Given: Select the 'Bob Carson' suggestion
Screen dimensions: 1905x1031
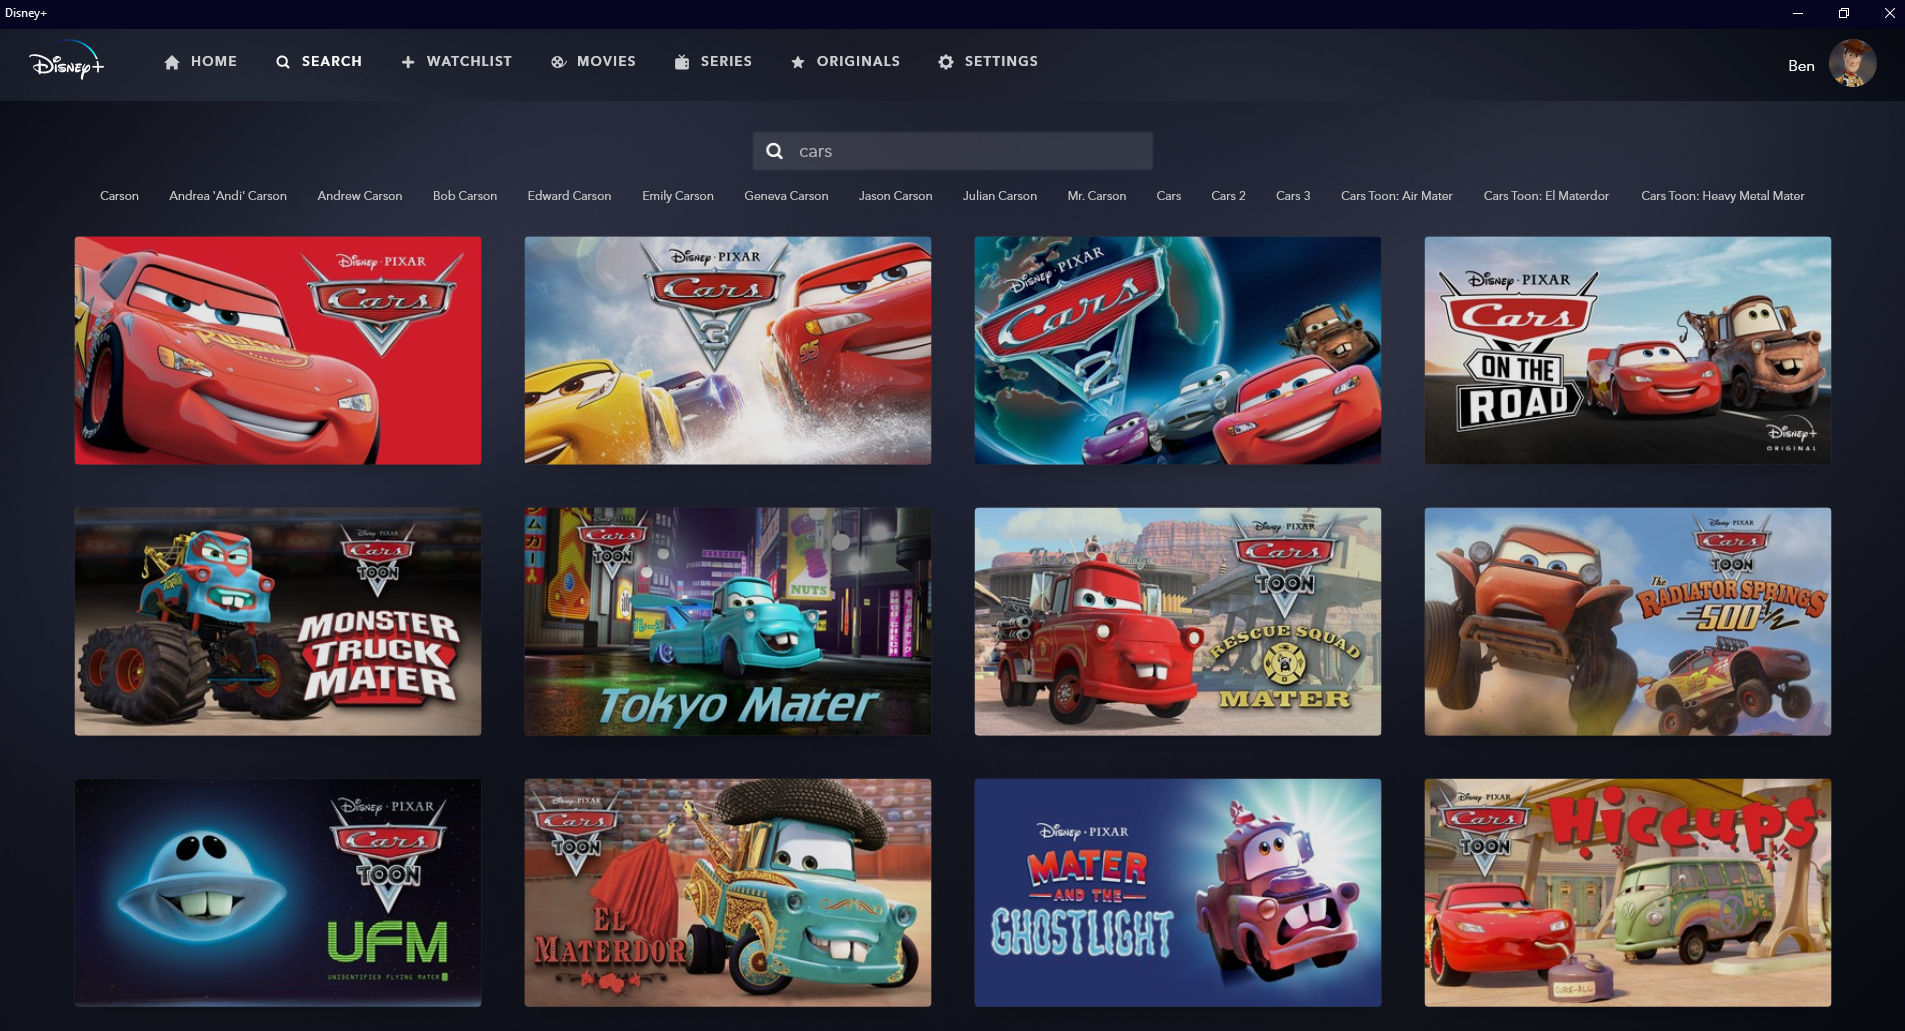Looking at the screenshot, I should [465, 196].
